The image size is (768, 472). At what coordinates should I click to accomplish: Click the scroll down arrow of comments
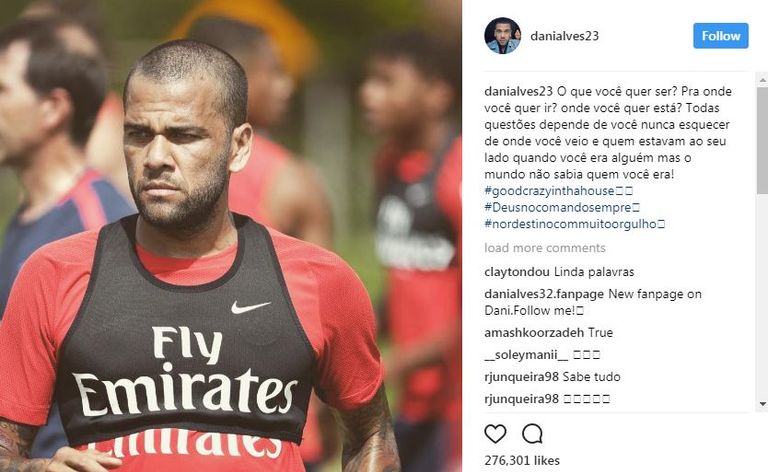763,404
